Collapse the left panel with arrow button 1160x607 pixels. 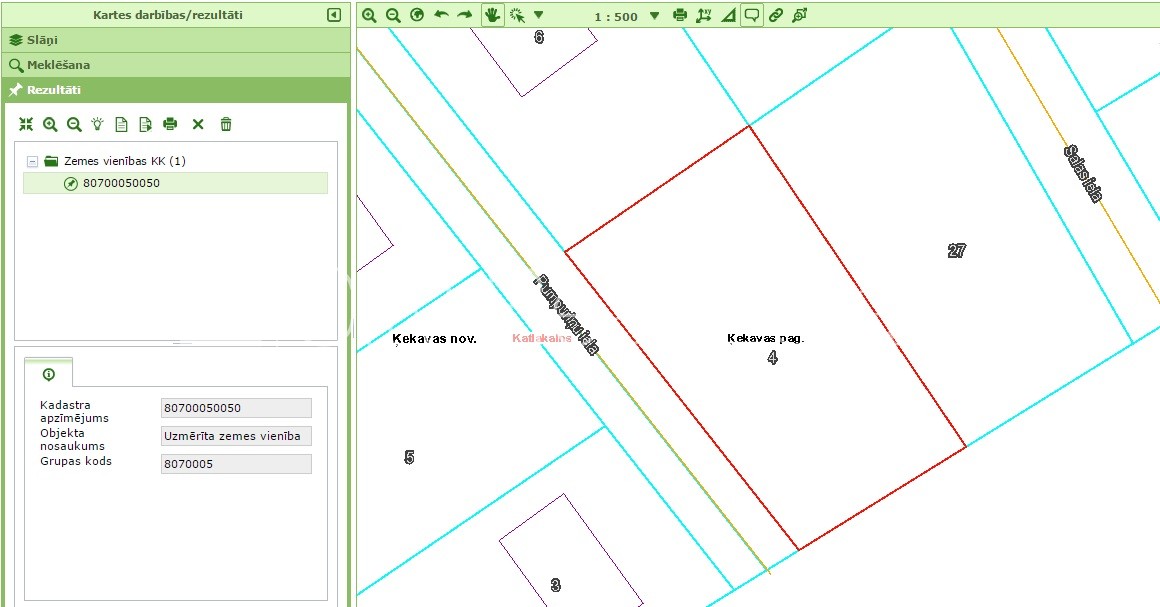pyautogui.click(x=334, y=15)
